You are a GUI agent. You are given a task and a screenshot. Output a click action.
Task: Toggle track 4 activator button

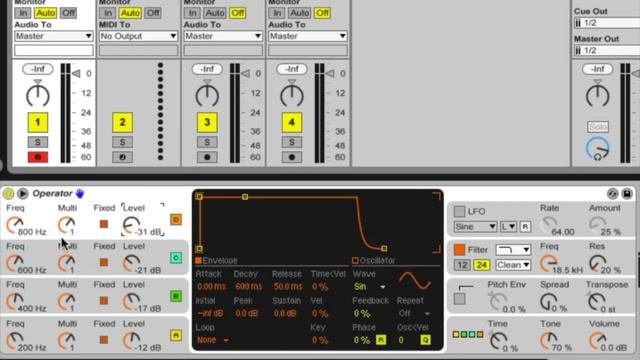coord(291,122)
